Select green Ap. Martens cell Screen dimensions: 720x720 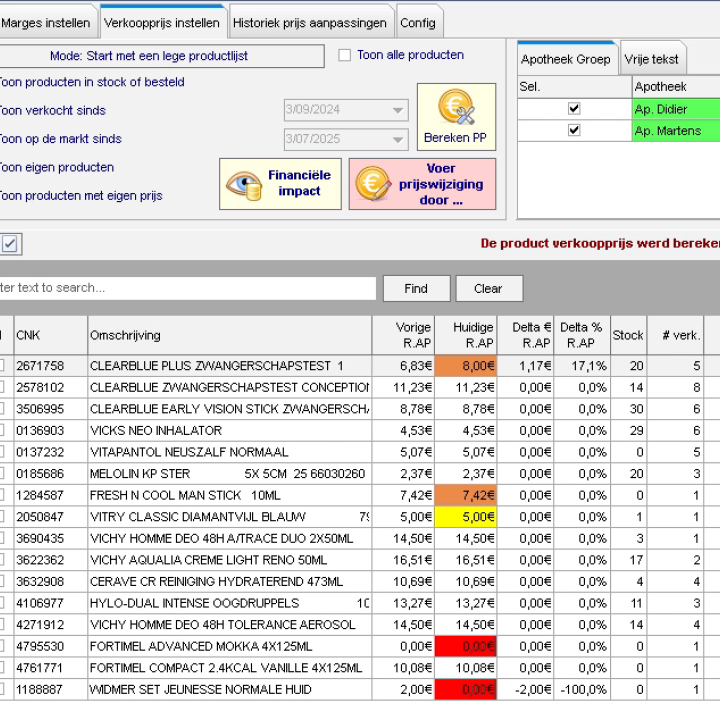point(676,131)
